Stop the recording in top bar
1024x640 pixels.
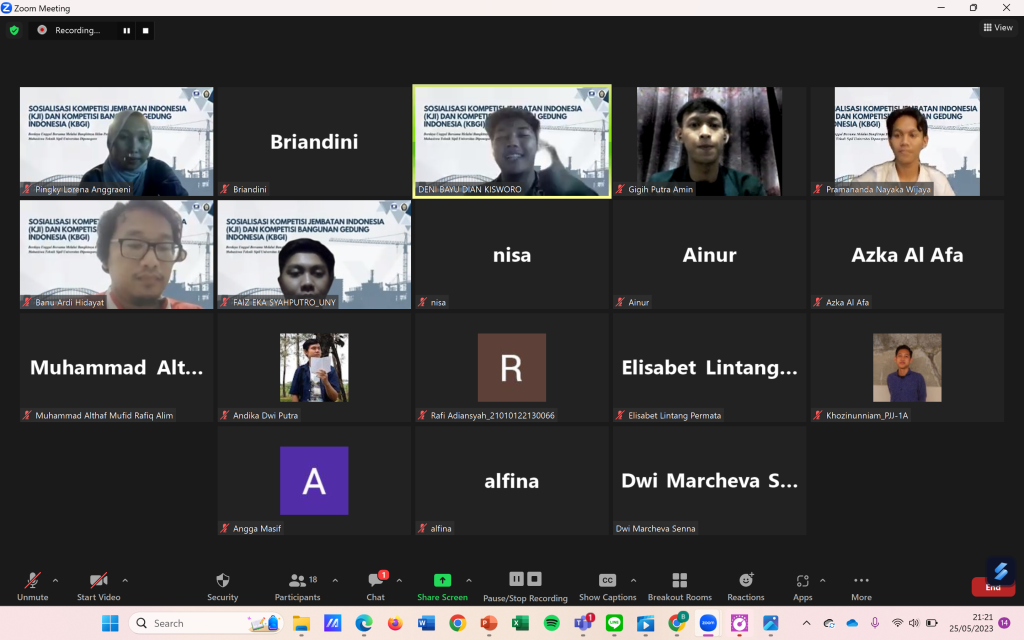coord(145,30)
